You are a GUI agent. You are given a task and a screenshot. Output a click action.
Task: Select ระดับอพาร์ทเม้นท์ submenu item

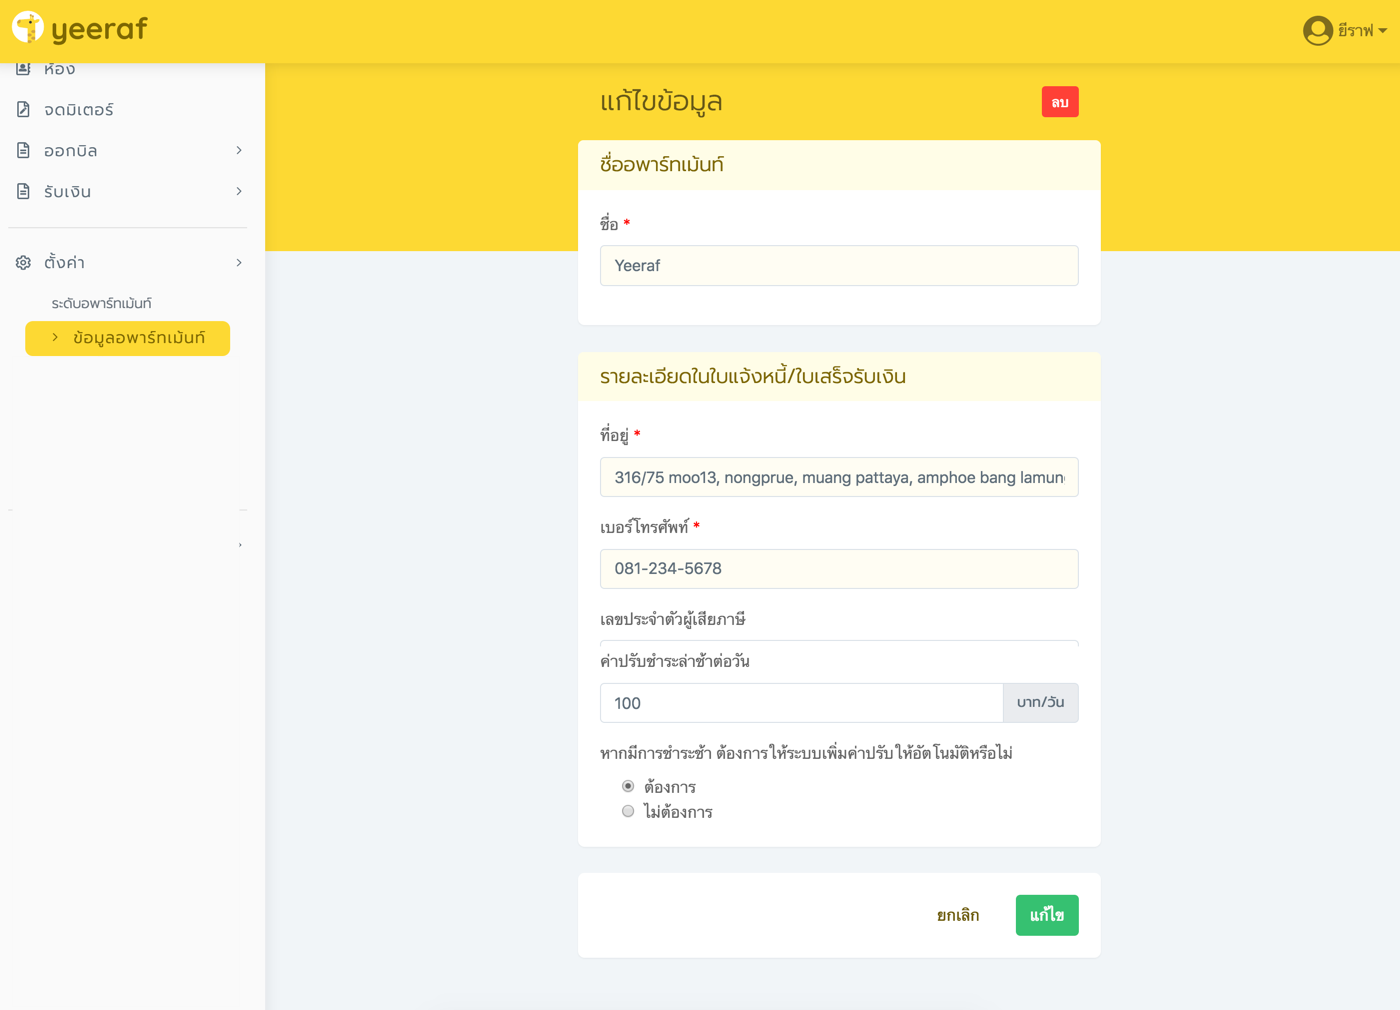pos(102,303)
